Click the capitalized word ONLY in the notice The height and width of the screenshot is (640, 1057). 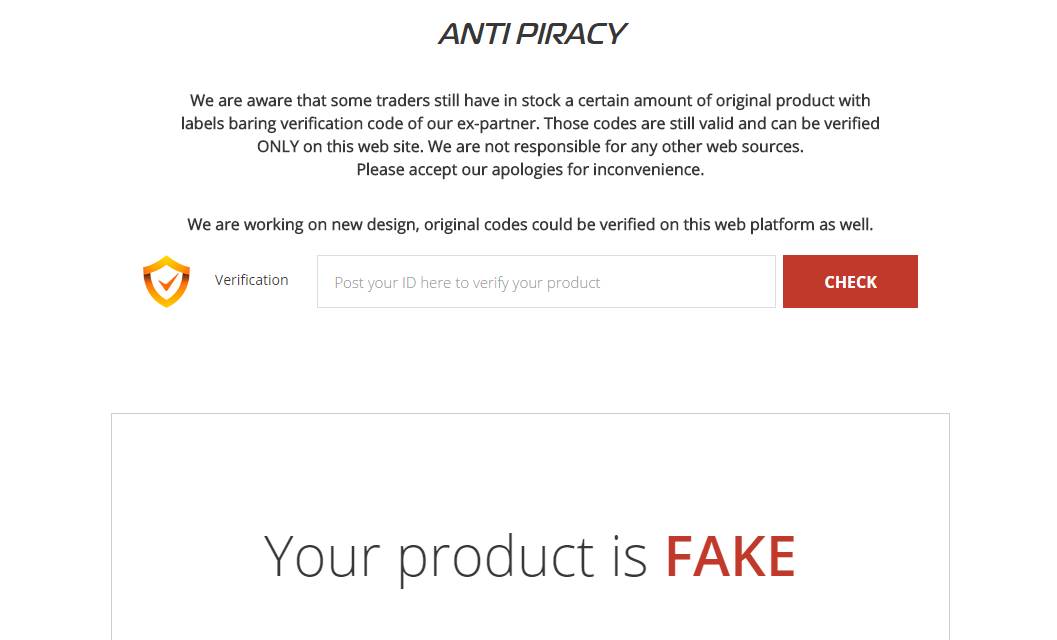(x=278, y=146)
